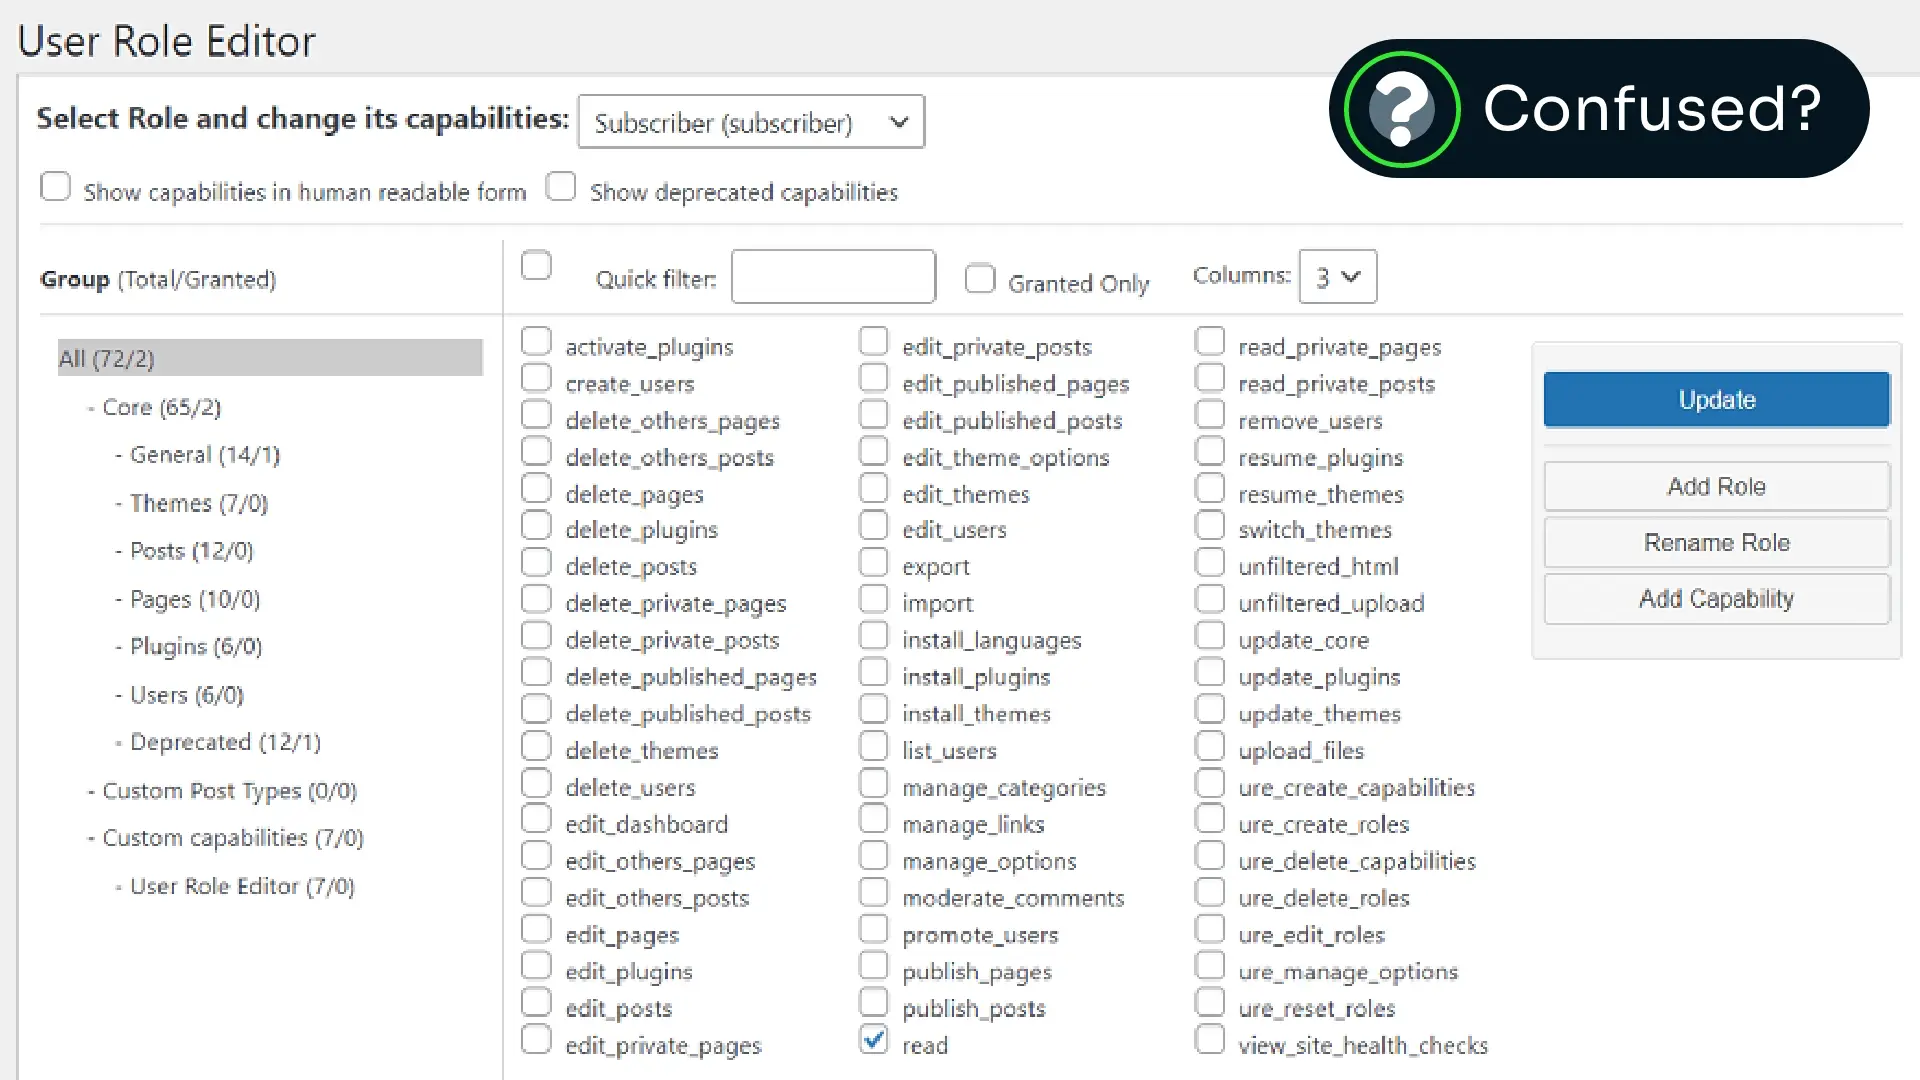1920x1080 pixels.
Task: Select the Posts (12/0) group
Action: (x=191, y=551)
